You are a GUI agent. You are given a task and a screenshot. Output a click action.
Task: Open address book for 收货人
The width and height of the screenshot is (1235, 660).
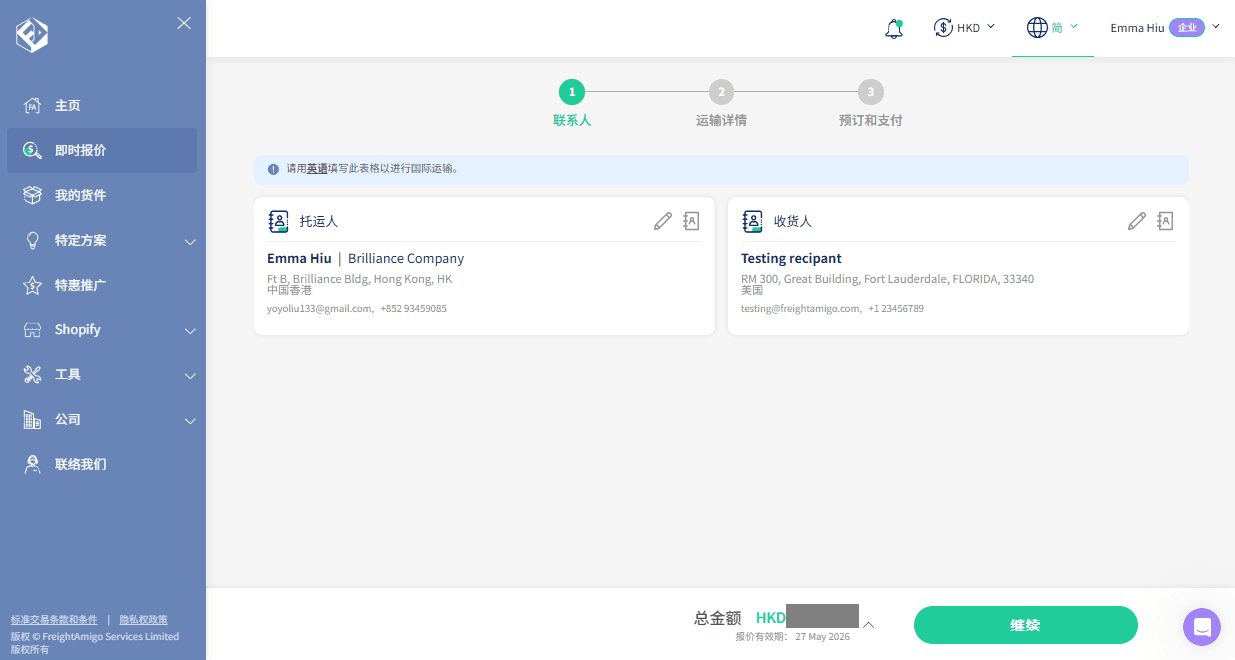pos(1165,221)
